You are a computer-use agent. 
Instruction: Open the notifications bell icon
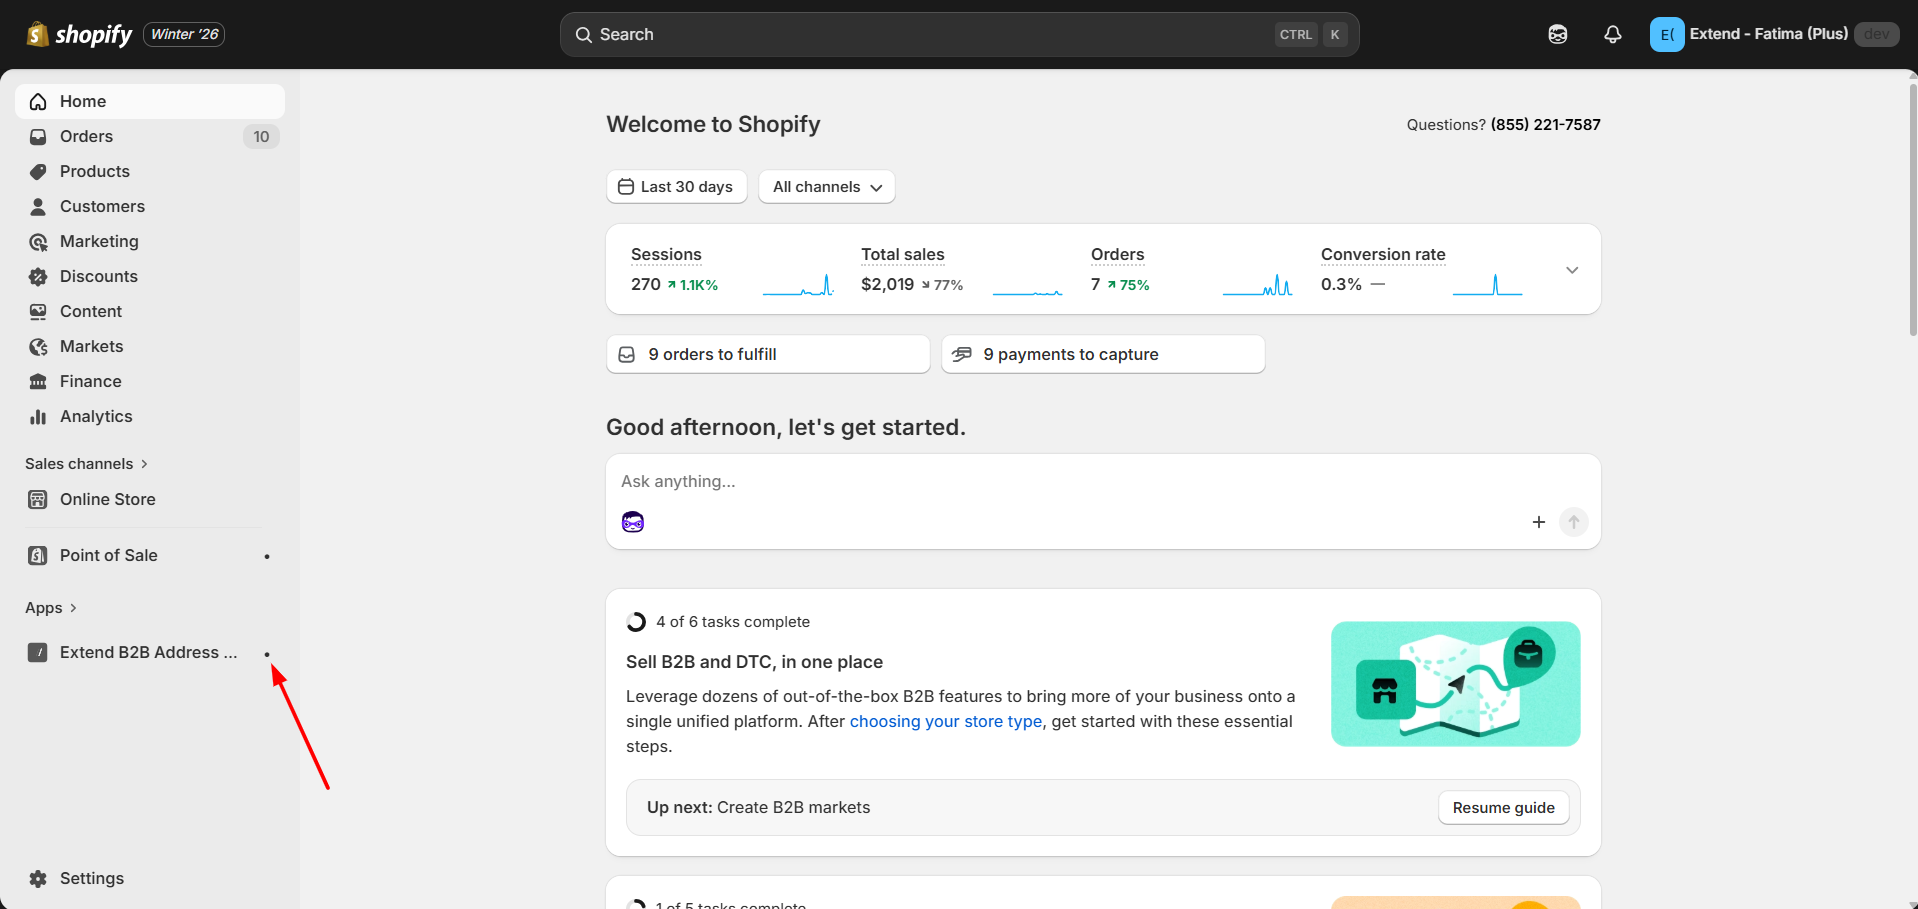[x=1612, y=34]
